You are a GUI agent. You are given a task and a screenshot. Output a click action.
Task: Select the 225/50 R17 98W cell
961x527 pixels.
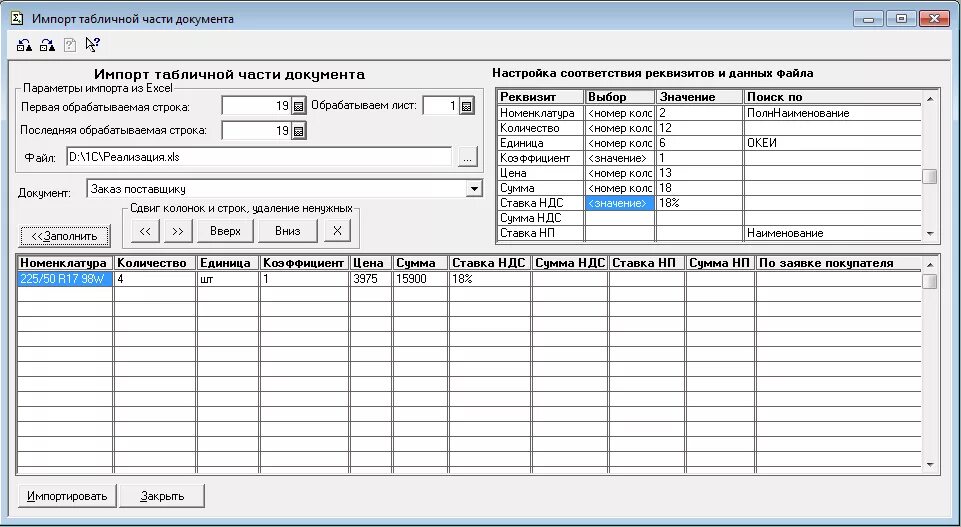point(65,279)
